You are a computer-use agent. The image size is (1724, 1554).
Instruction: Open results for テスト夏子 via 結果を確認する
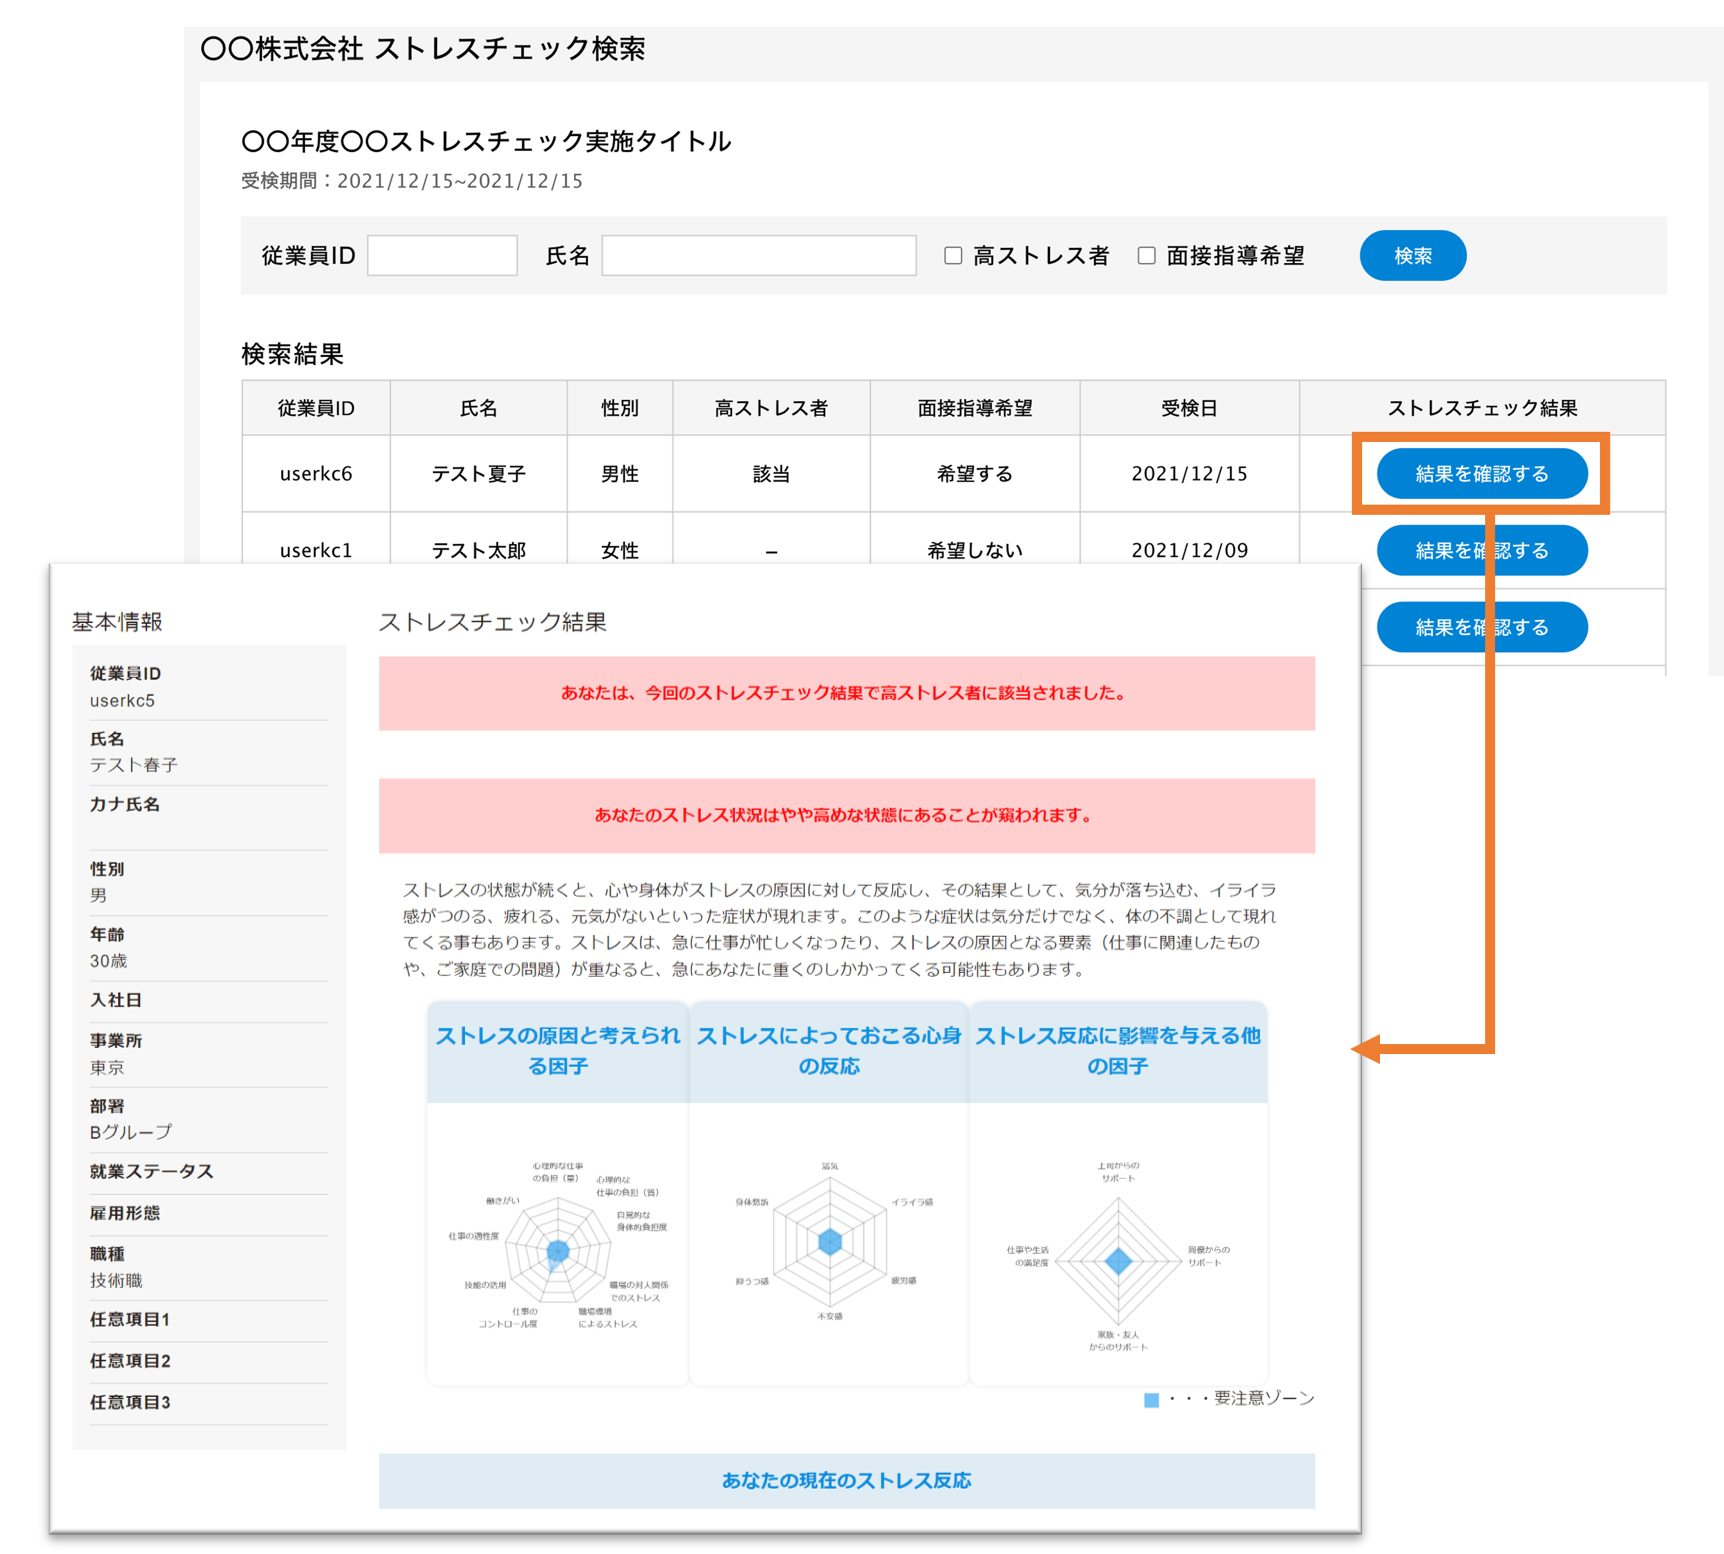(x=1482, y=473)
